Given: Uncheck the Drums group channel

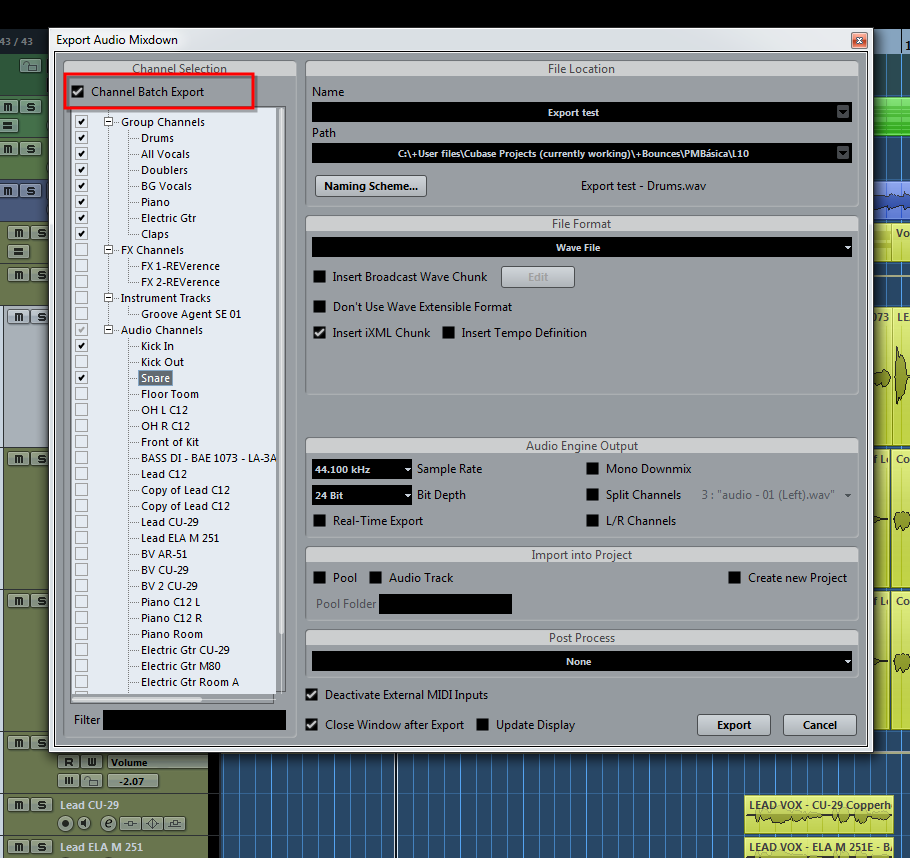Looking at the screenshot, I should [81, 138].
